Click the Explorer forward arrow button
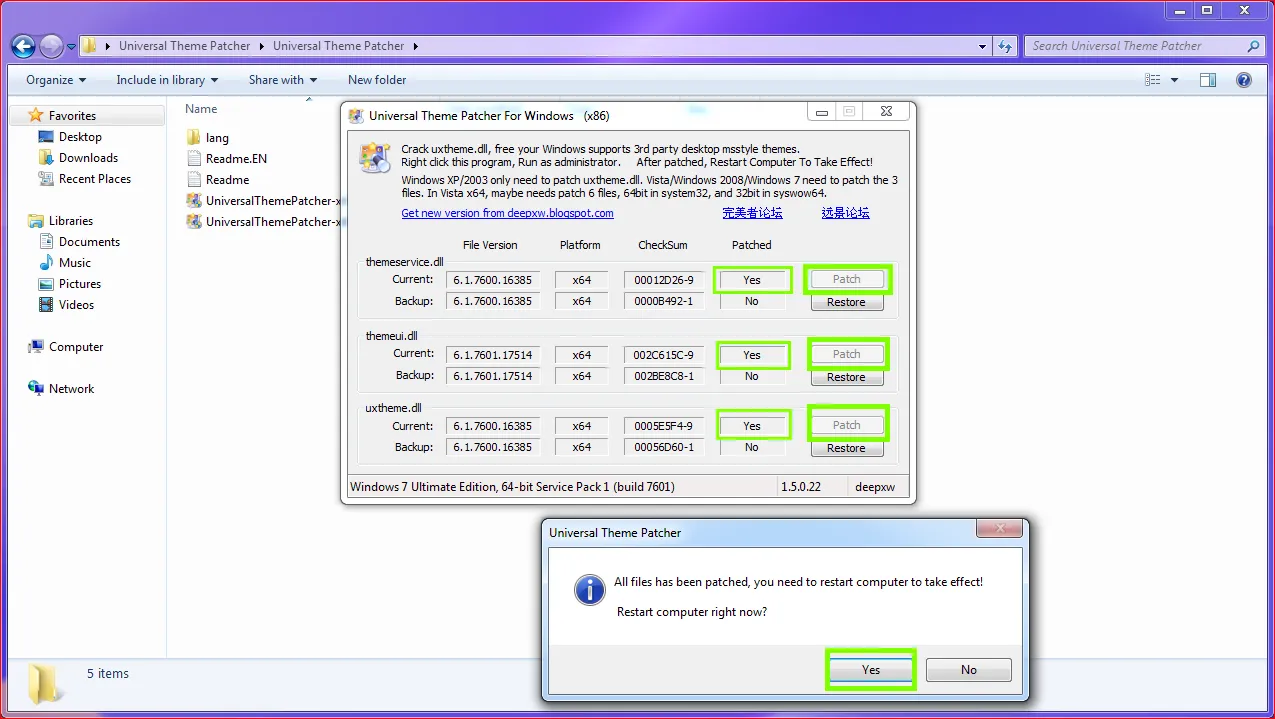This screenshot has width=1275, height=719. click(51, 46)
